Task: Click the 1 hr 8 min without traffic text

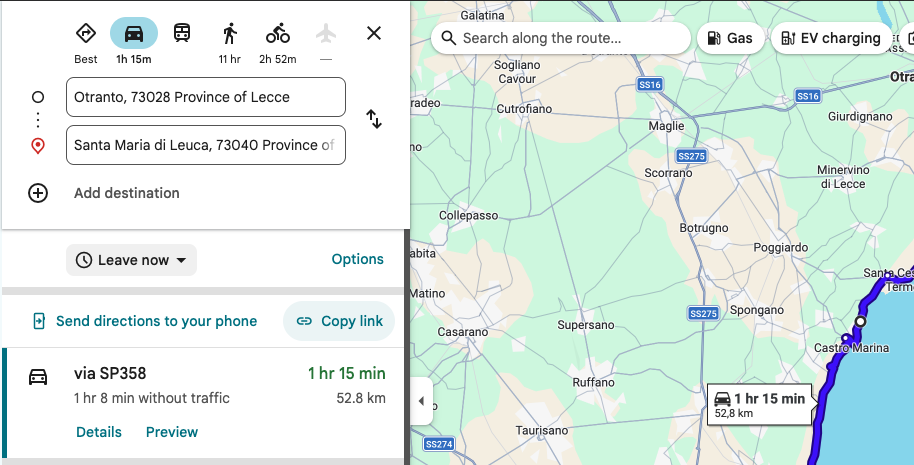Action: (x=152, y=398)
